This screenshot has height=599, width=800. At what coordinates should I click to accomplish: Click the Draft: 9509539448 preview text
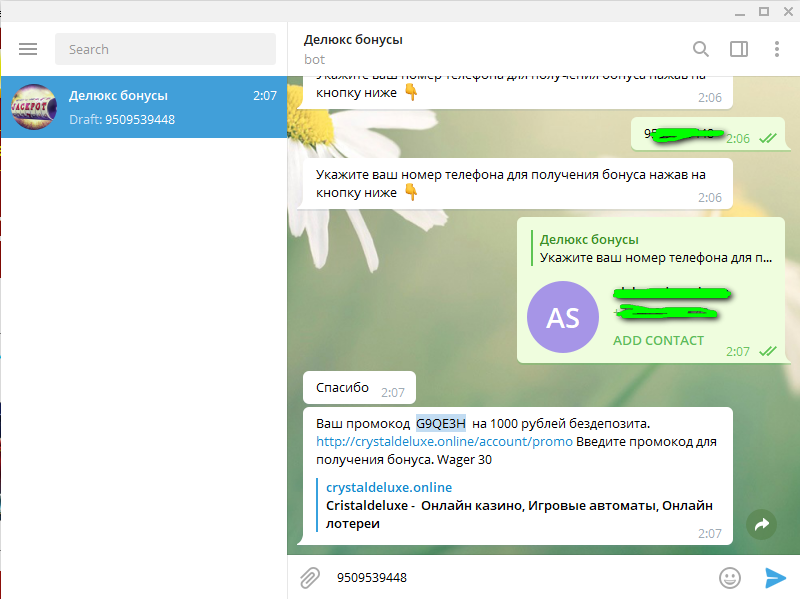coord(122,119)
